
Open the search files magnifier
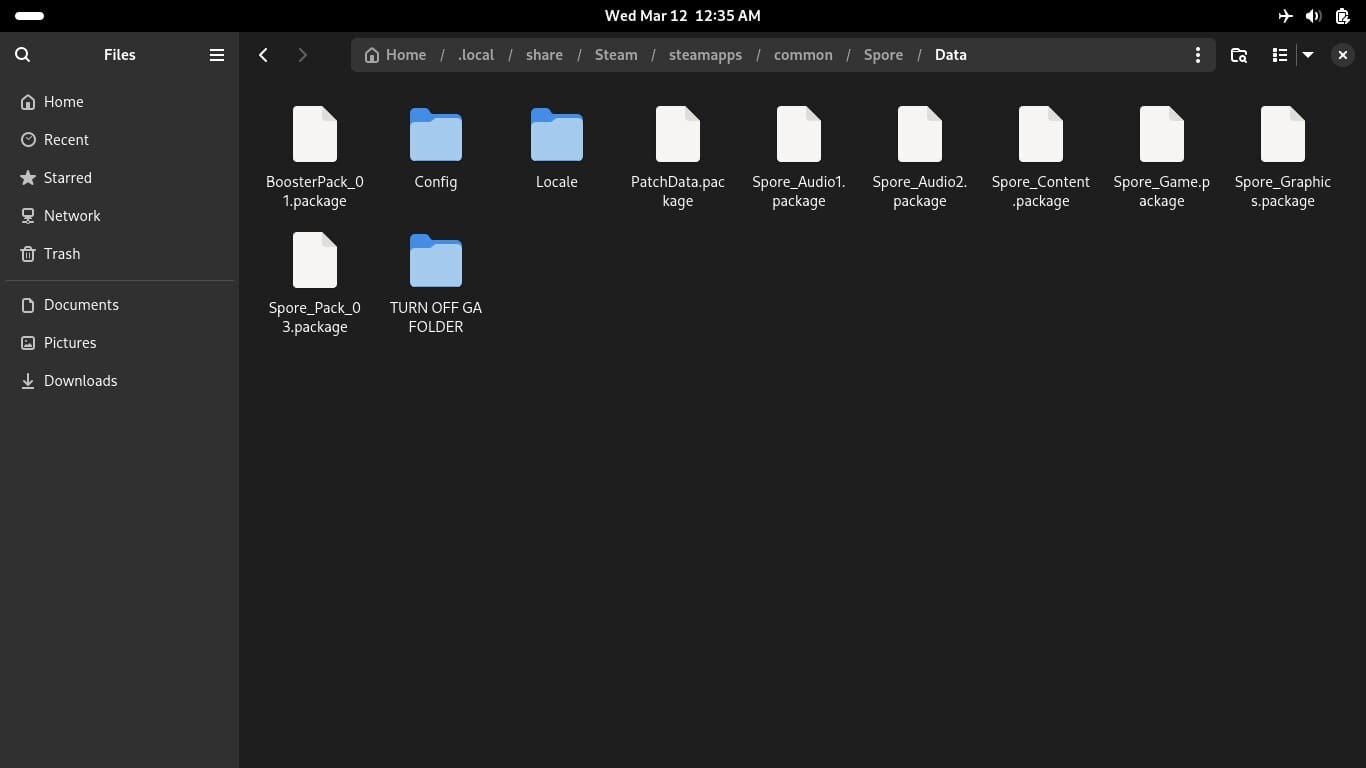[23, 55]
